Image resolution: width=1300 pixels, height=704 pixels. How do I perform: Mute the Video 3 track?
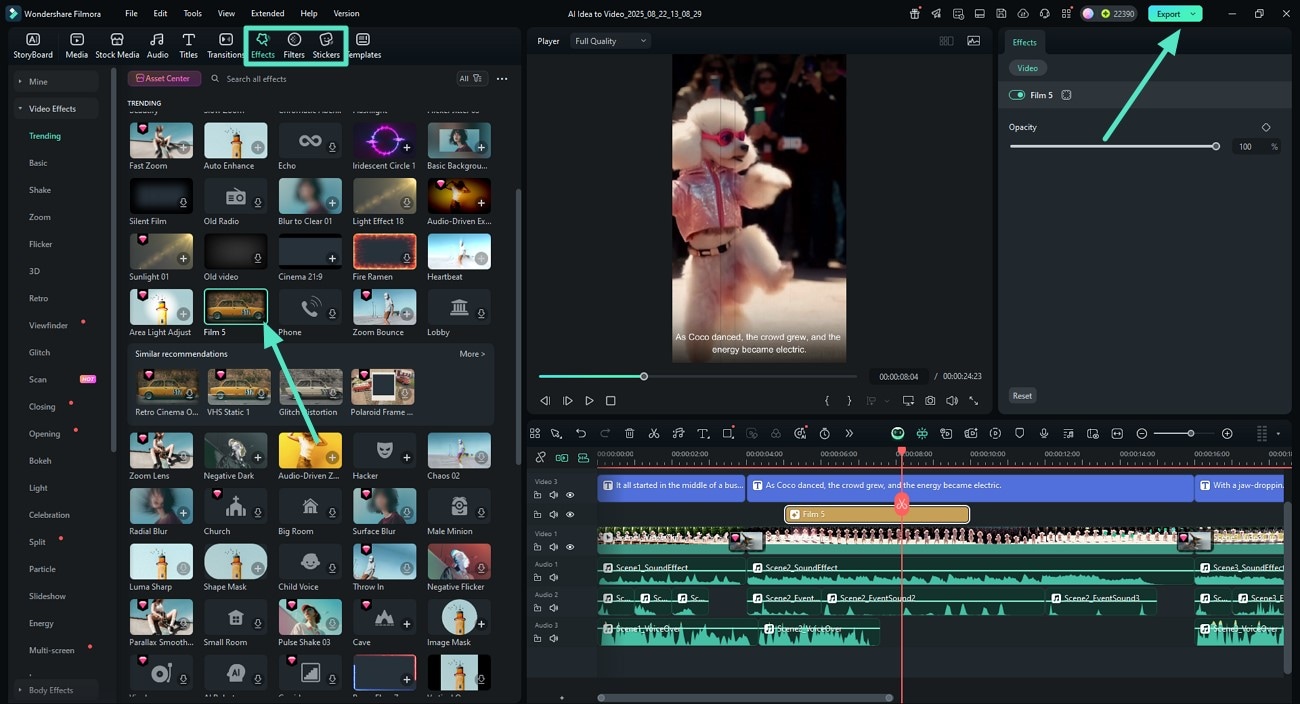point(554,495)
